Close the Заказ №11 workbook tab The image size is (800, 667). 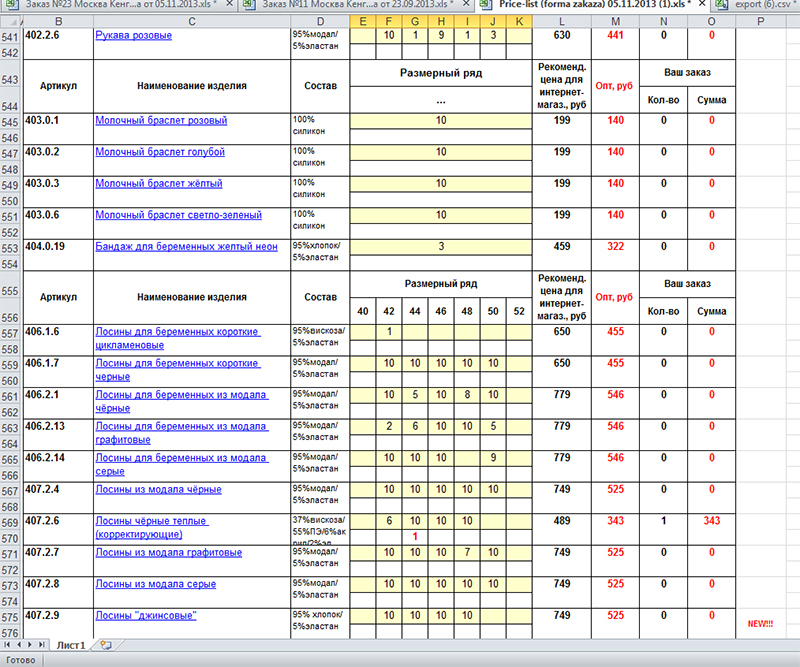pyautogui.click(x=466, y=4)
